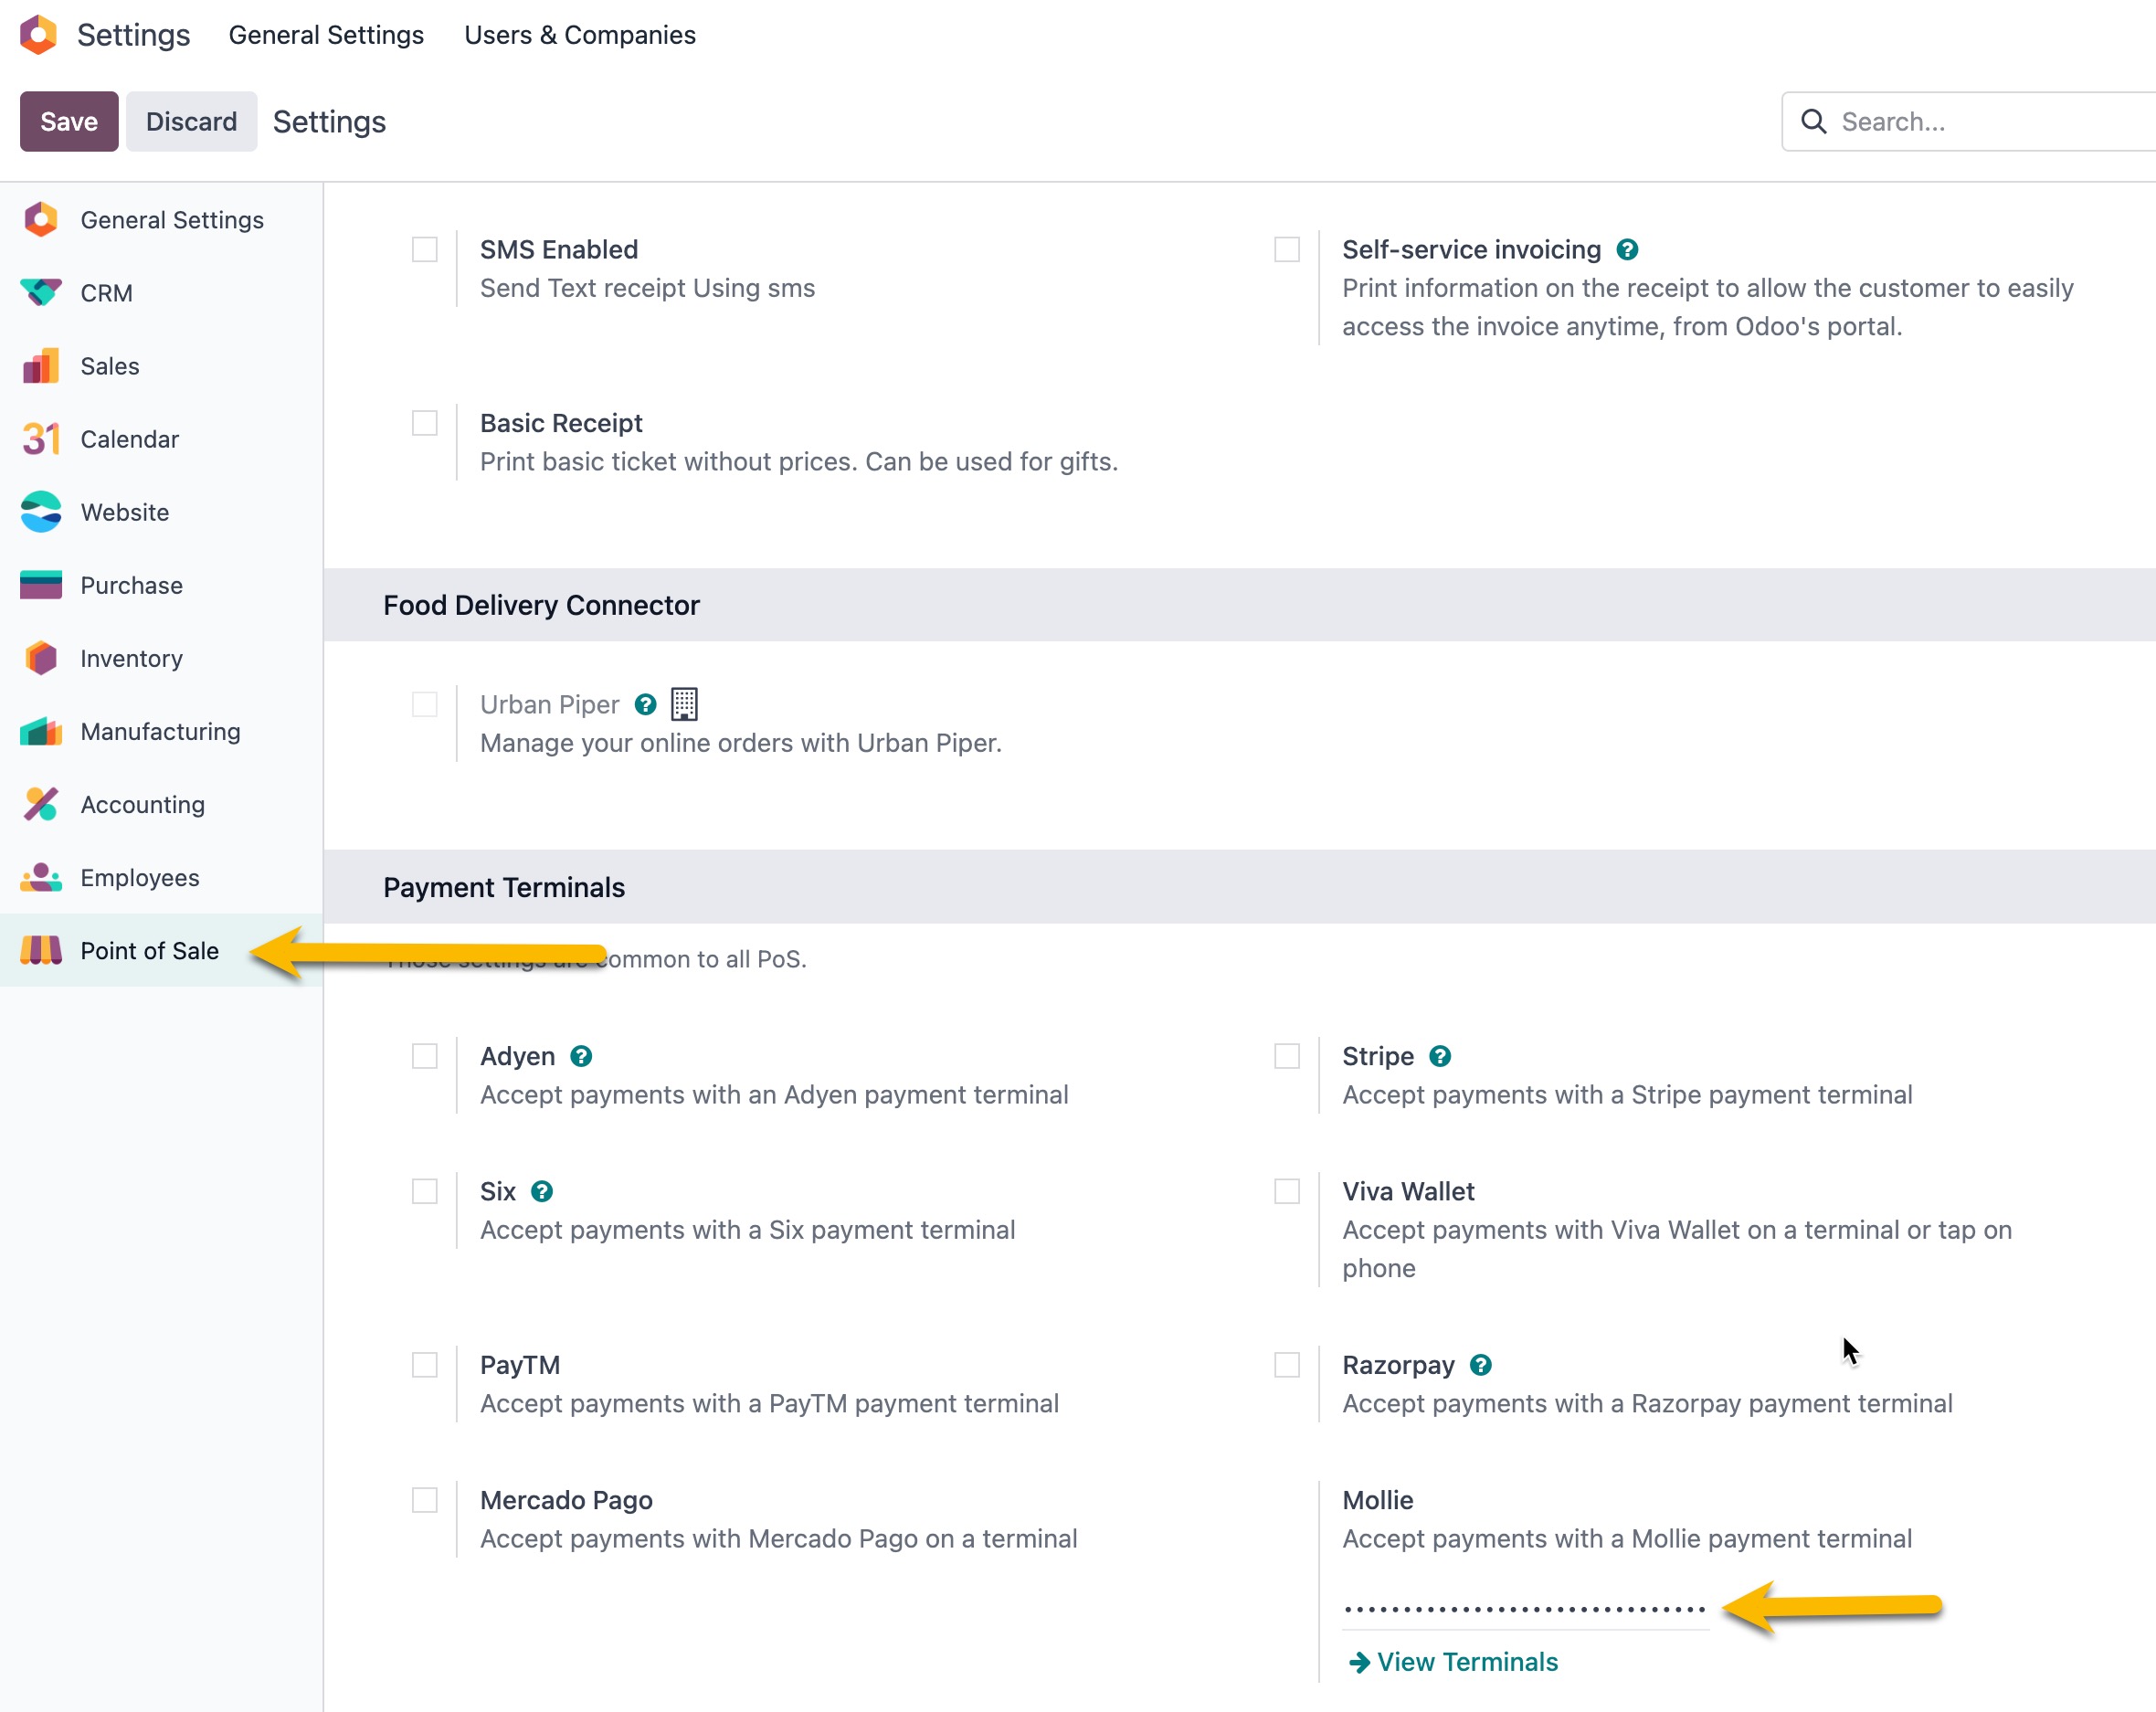This screenshot has width=2156, height=1712.
Task: Select the Inventory app icon in sidebar
Action: pos(41,658)
